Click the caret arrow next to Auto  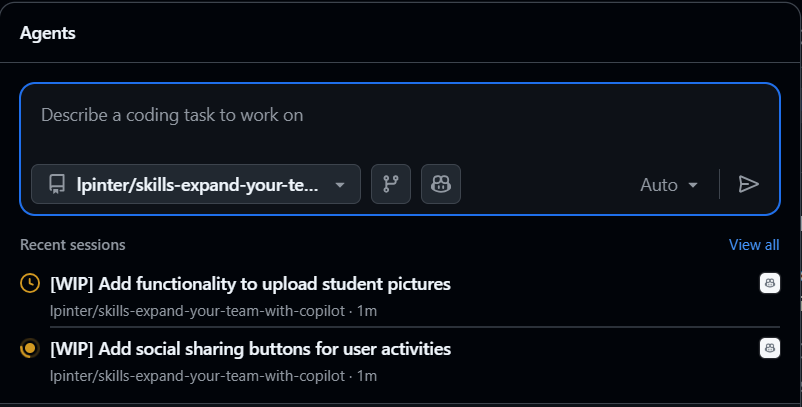coord(692,186)
